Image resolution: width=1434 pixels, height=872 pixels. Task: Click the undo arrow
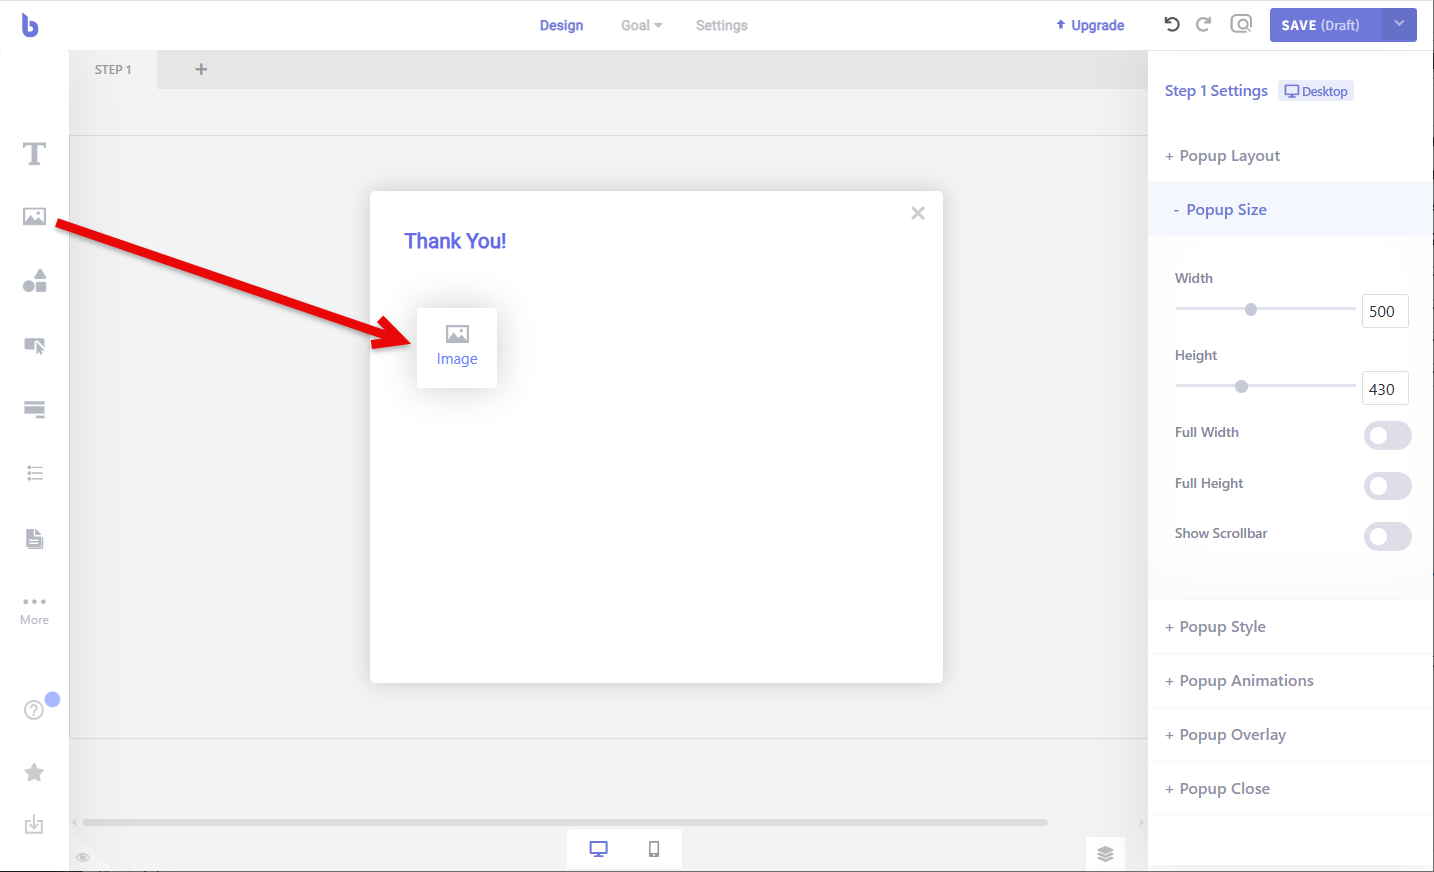coord(1172,25)
